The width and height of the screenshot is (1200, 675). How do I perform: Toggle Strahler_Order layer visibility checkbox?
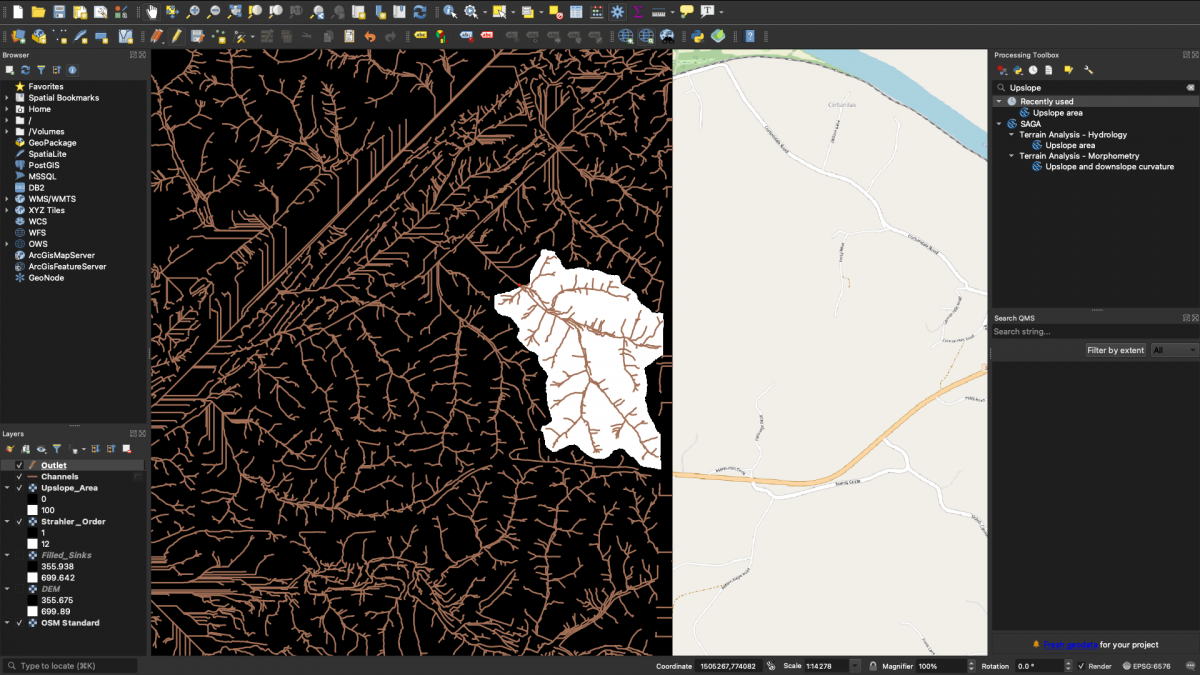pos(19,521)
